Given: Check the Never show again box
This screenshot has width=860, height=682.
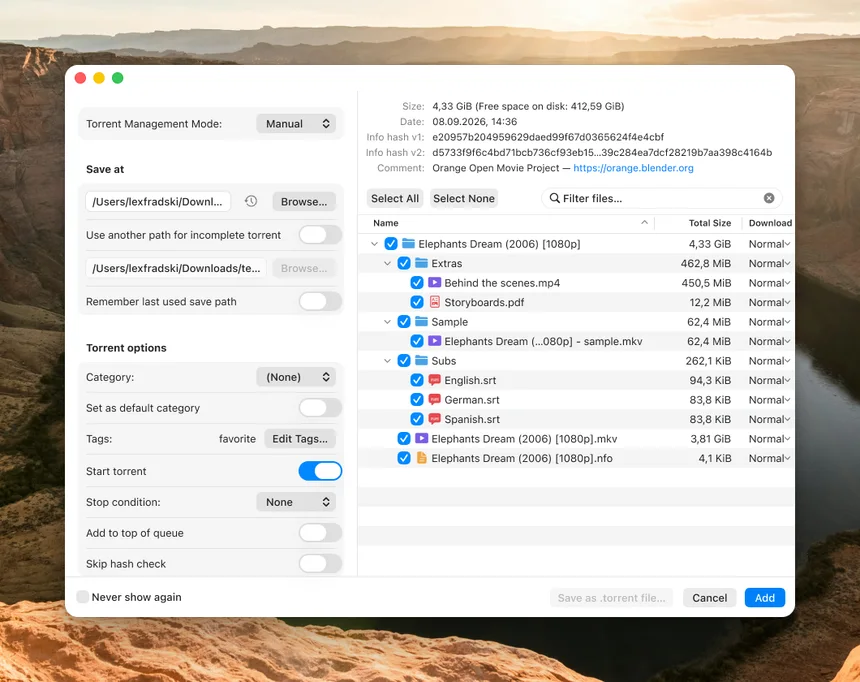Looking at the screenshot, I should 83,597.
